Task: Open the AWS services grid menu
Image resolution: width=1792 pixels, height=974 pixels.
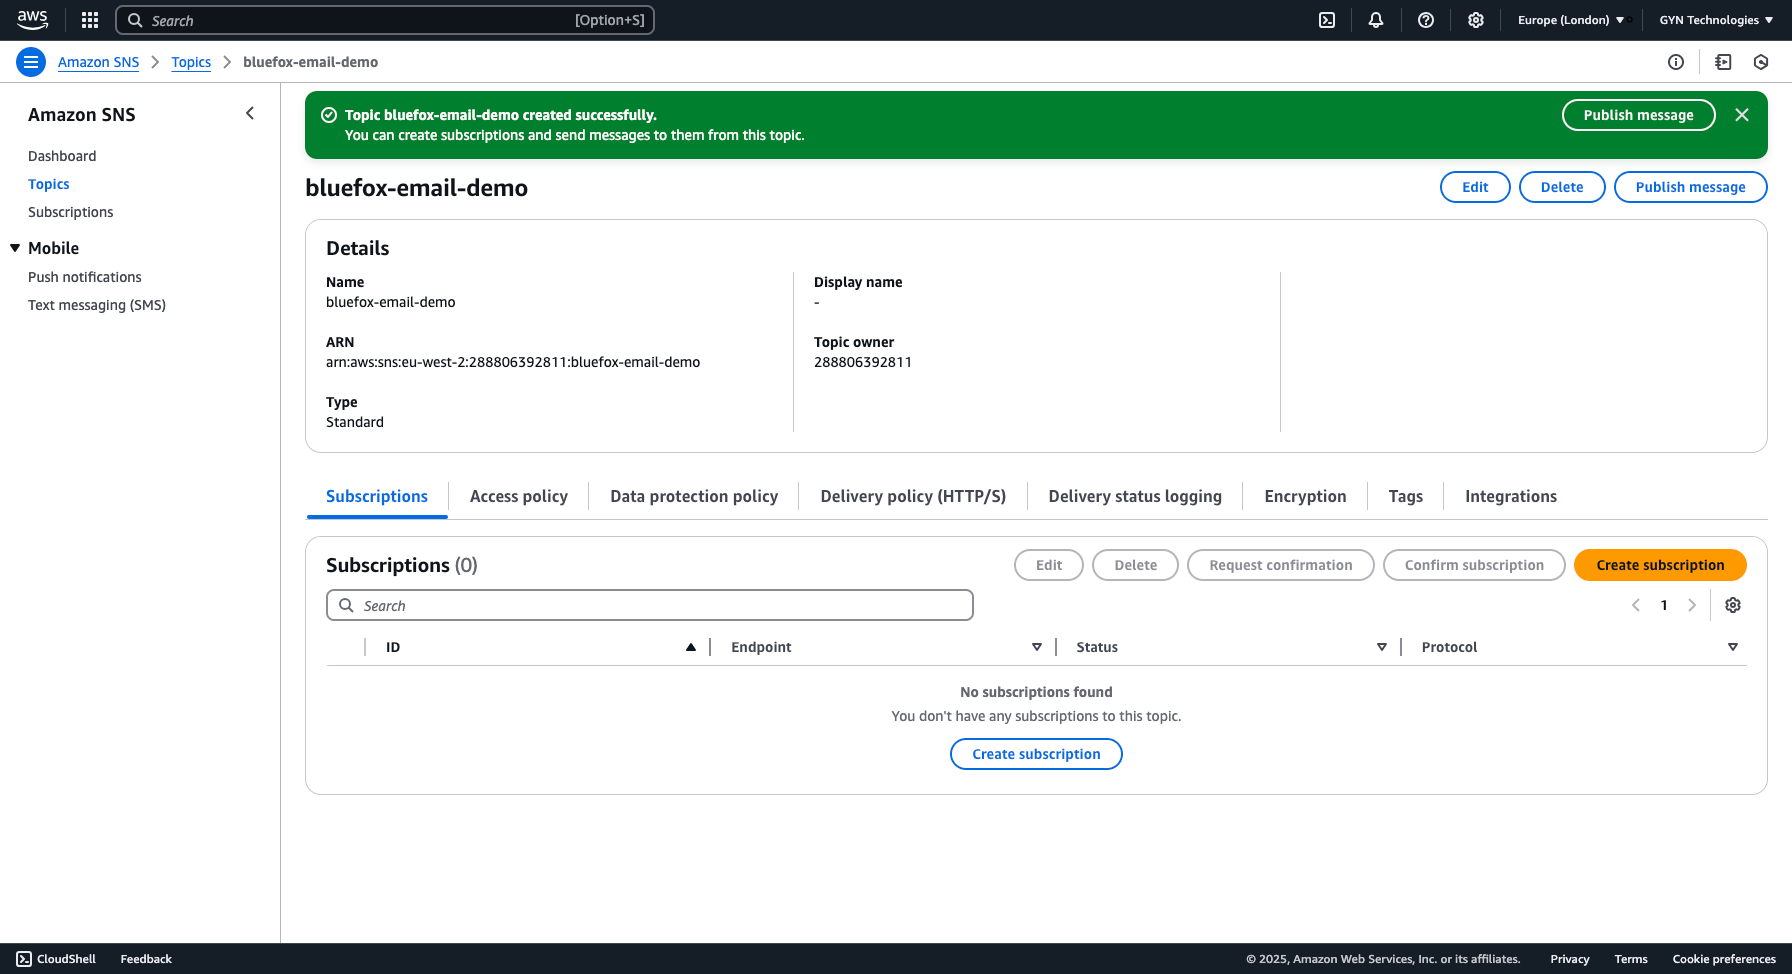Action: point(89,19)
